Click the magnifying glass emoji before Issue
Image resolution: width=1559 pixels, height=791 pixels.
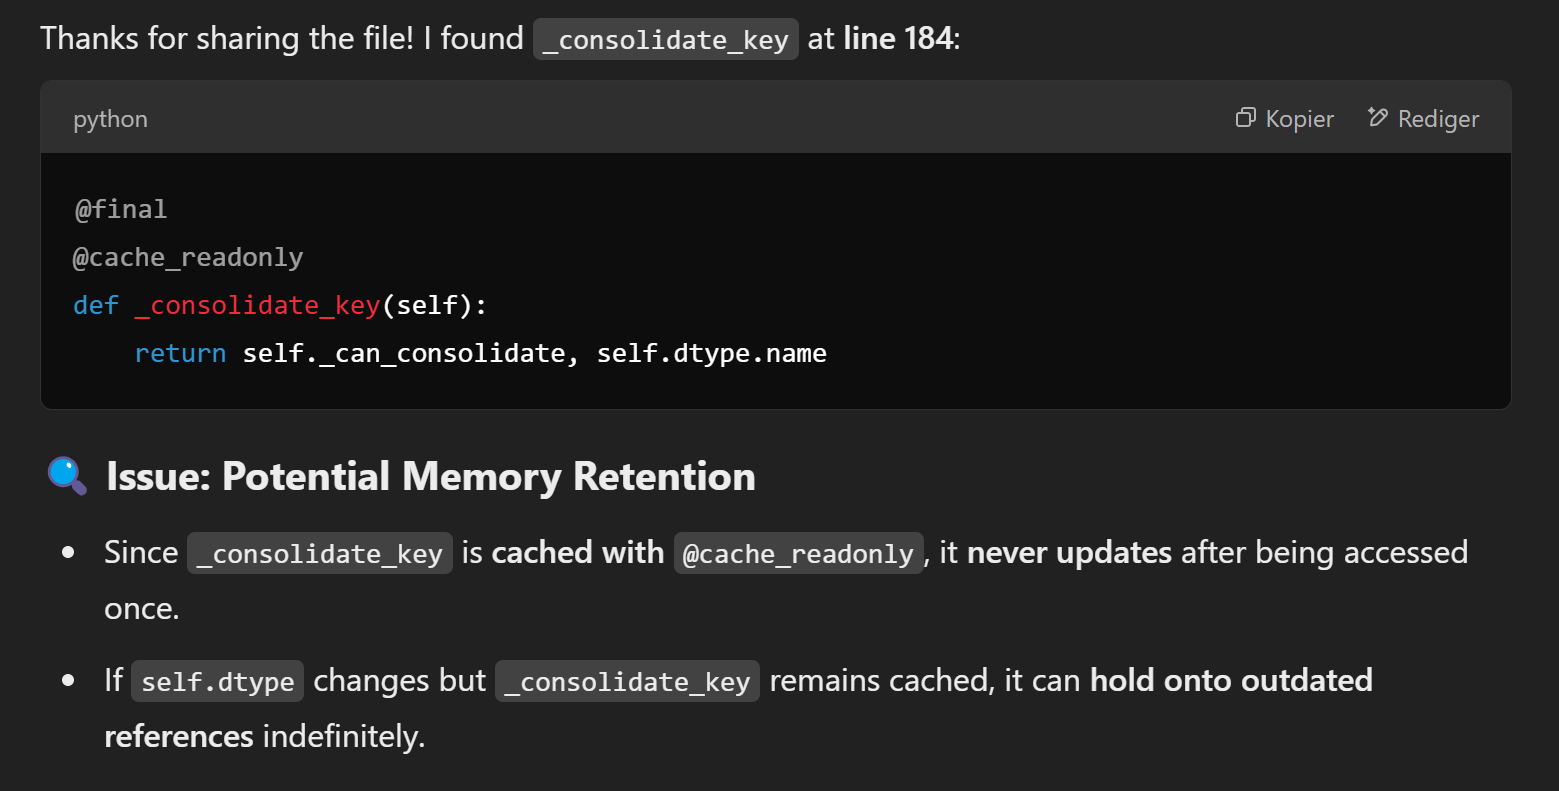tap(67, 476)
